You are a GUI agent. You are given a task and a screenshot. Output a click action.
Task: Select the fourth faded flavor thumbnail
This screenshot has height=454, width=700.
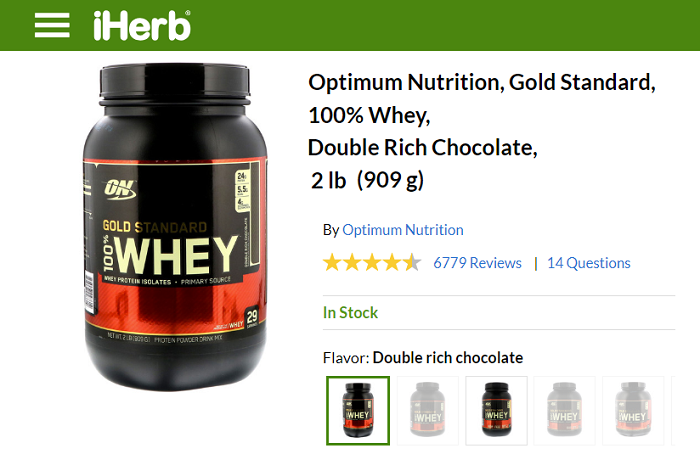[x=565, y=411]
